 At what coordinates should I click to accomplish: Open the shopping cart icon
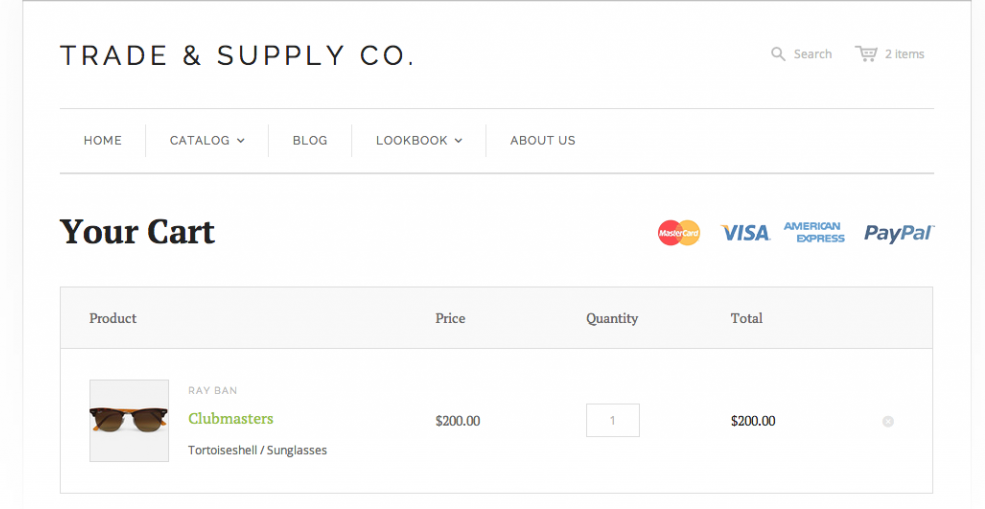coord(865,53)
